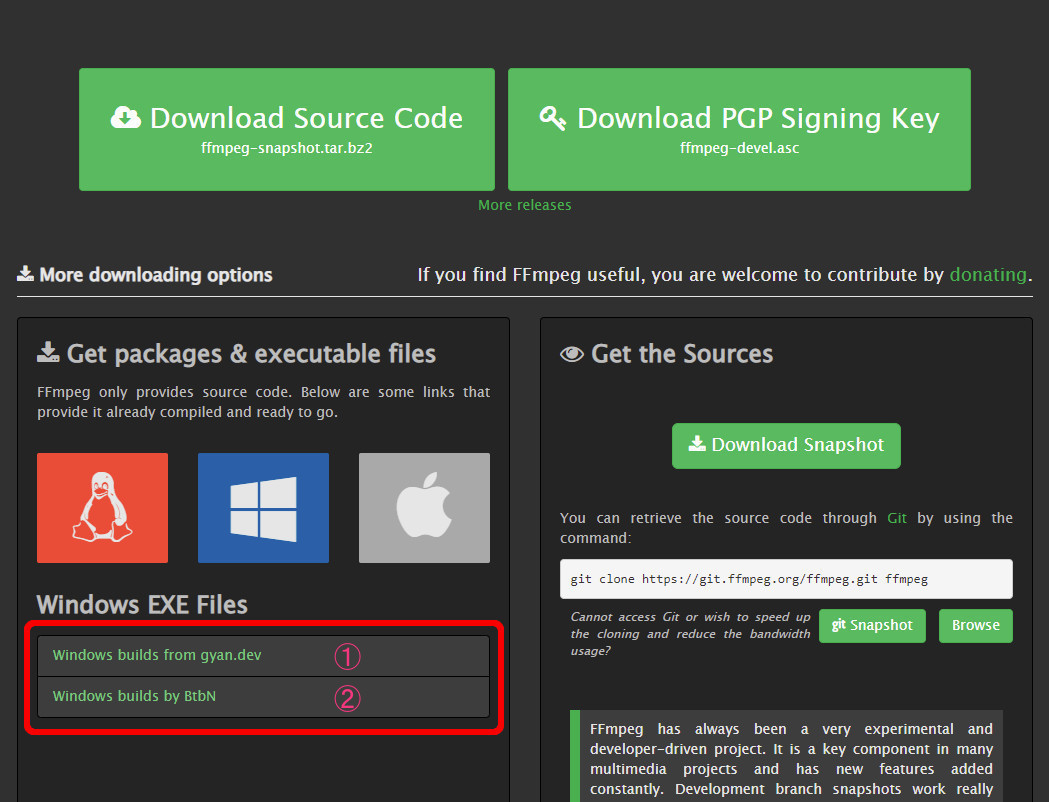Click the ffmpeg-devel.asc filename text
Screen dimensions: 1049x802
[739, 148]
